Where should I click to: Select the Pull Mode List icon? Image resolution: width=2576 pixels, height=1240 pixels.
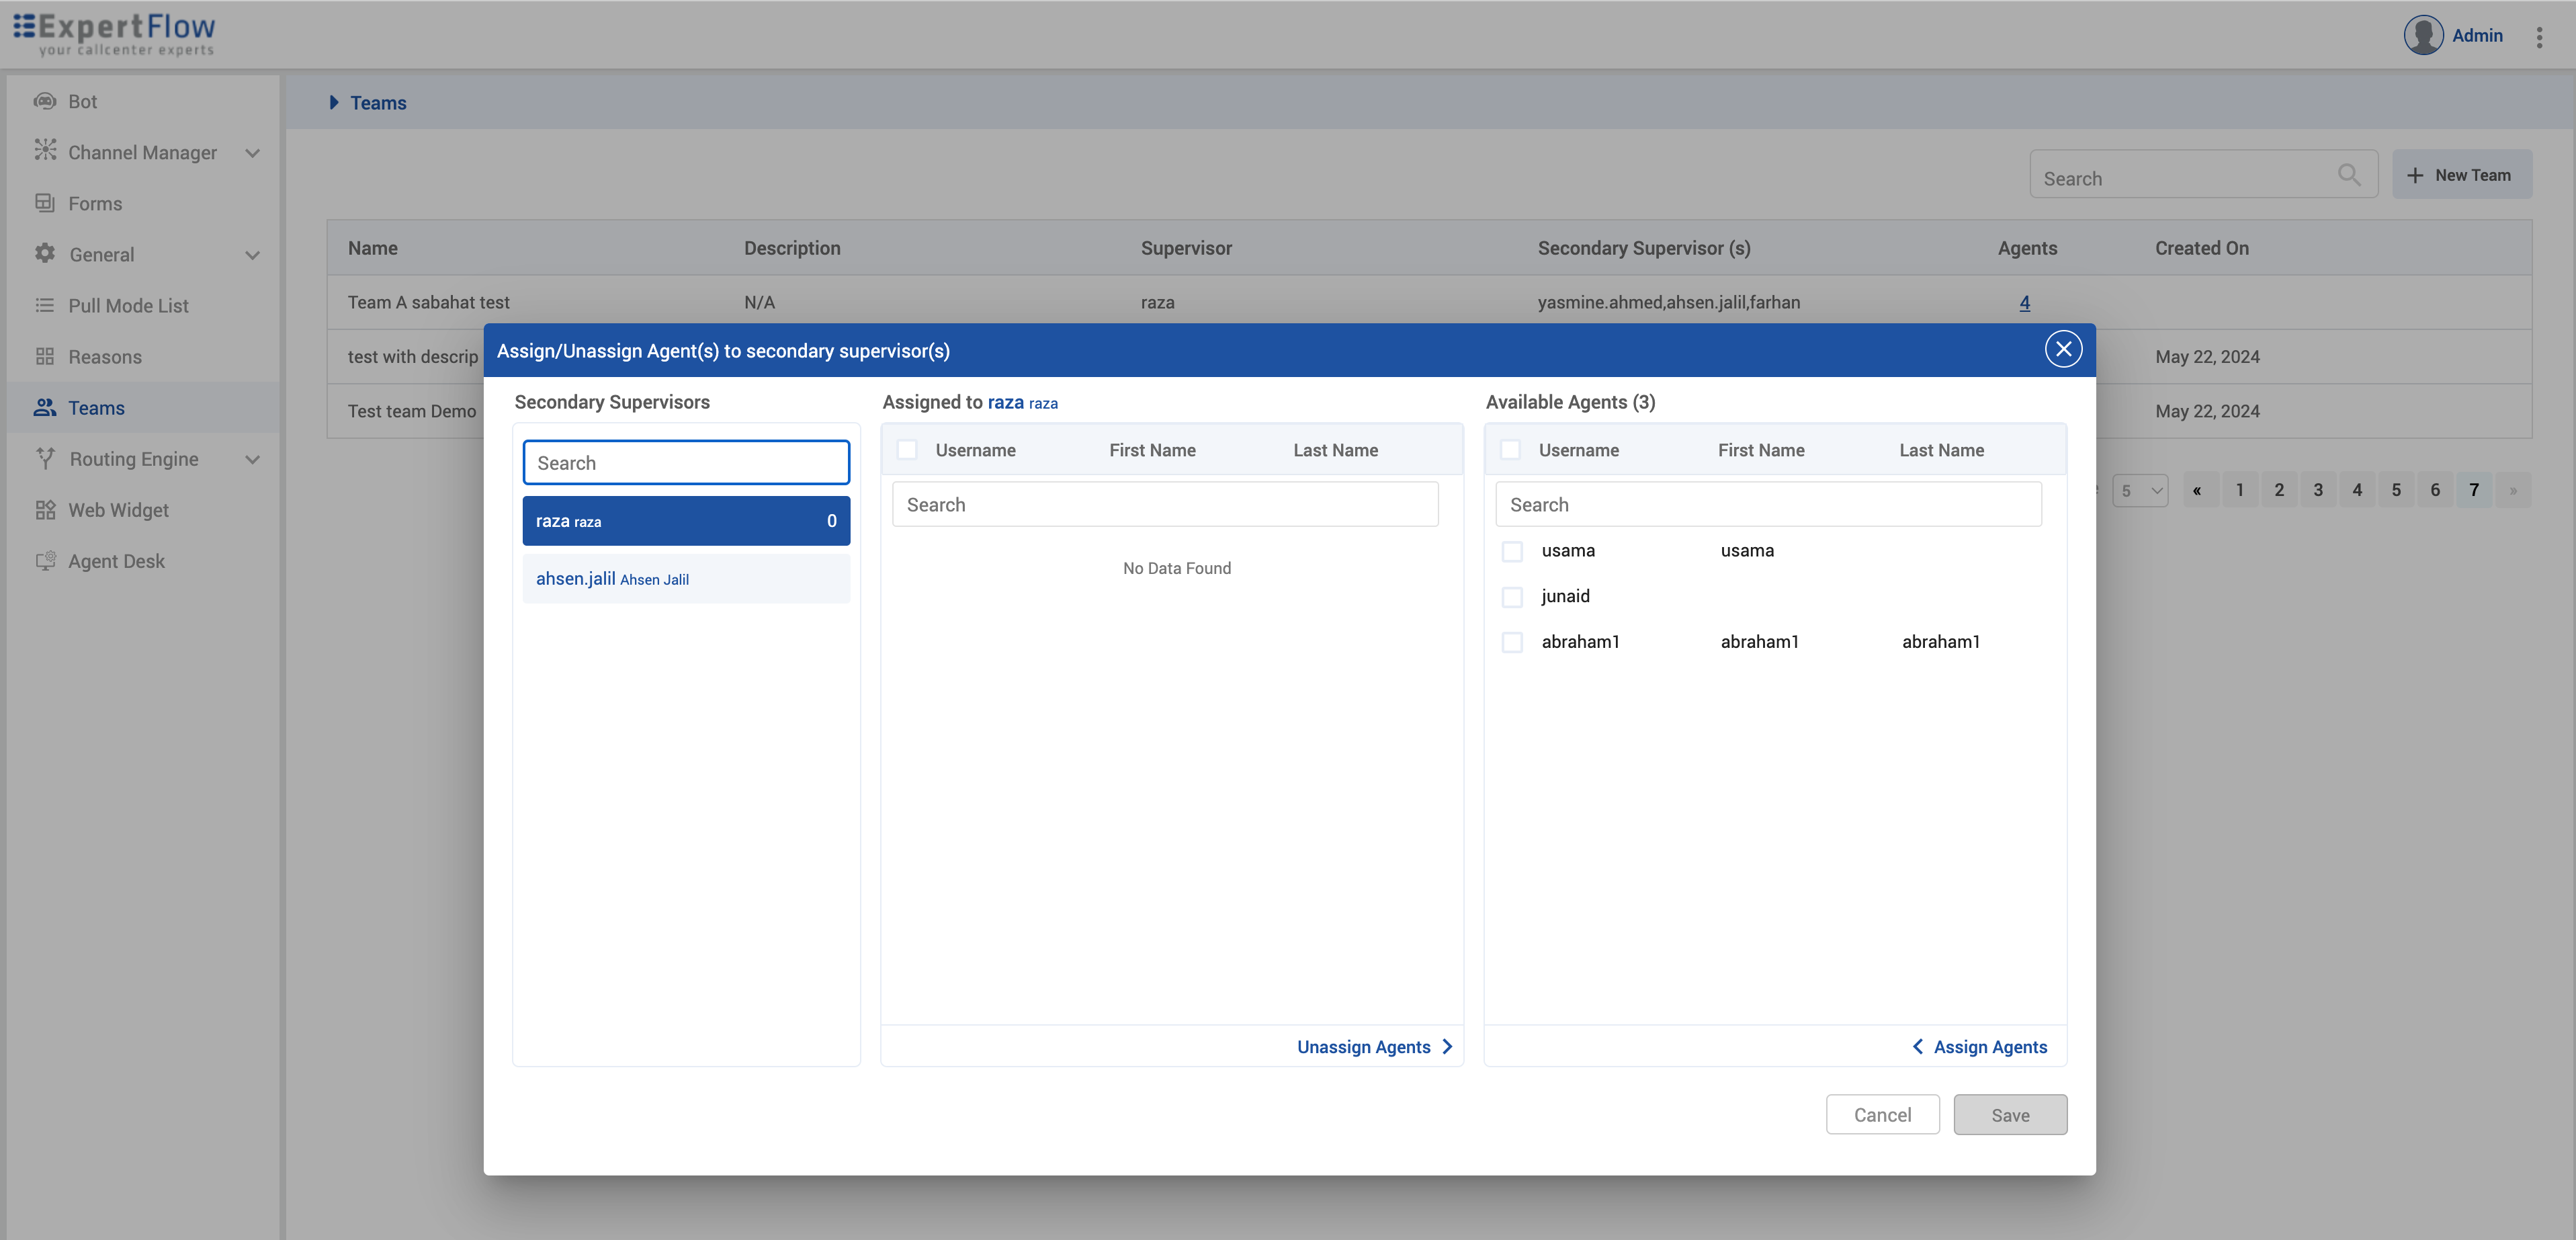click(x=46, y=305)
